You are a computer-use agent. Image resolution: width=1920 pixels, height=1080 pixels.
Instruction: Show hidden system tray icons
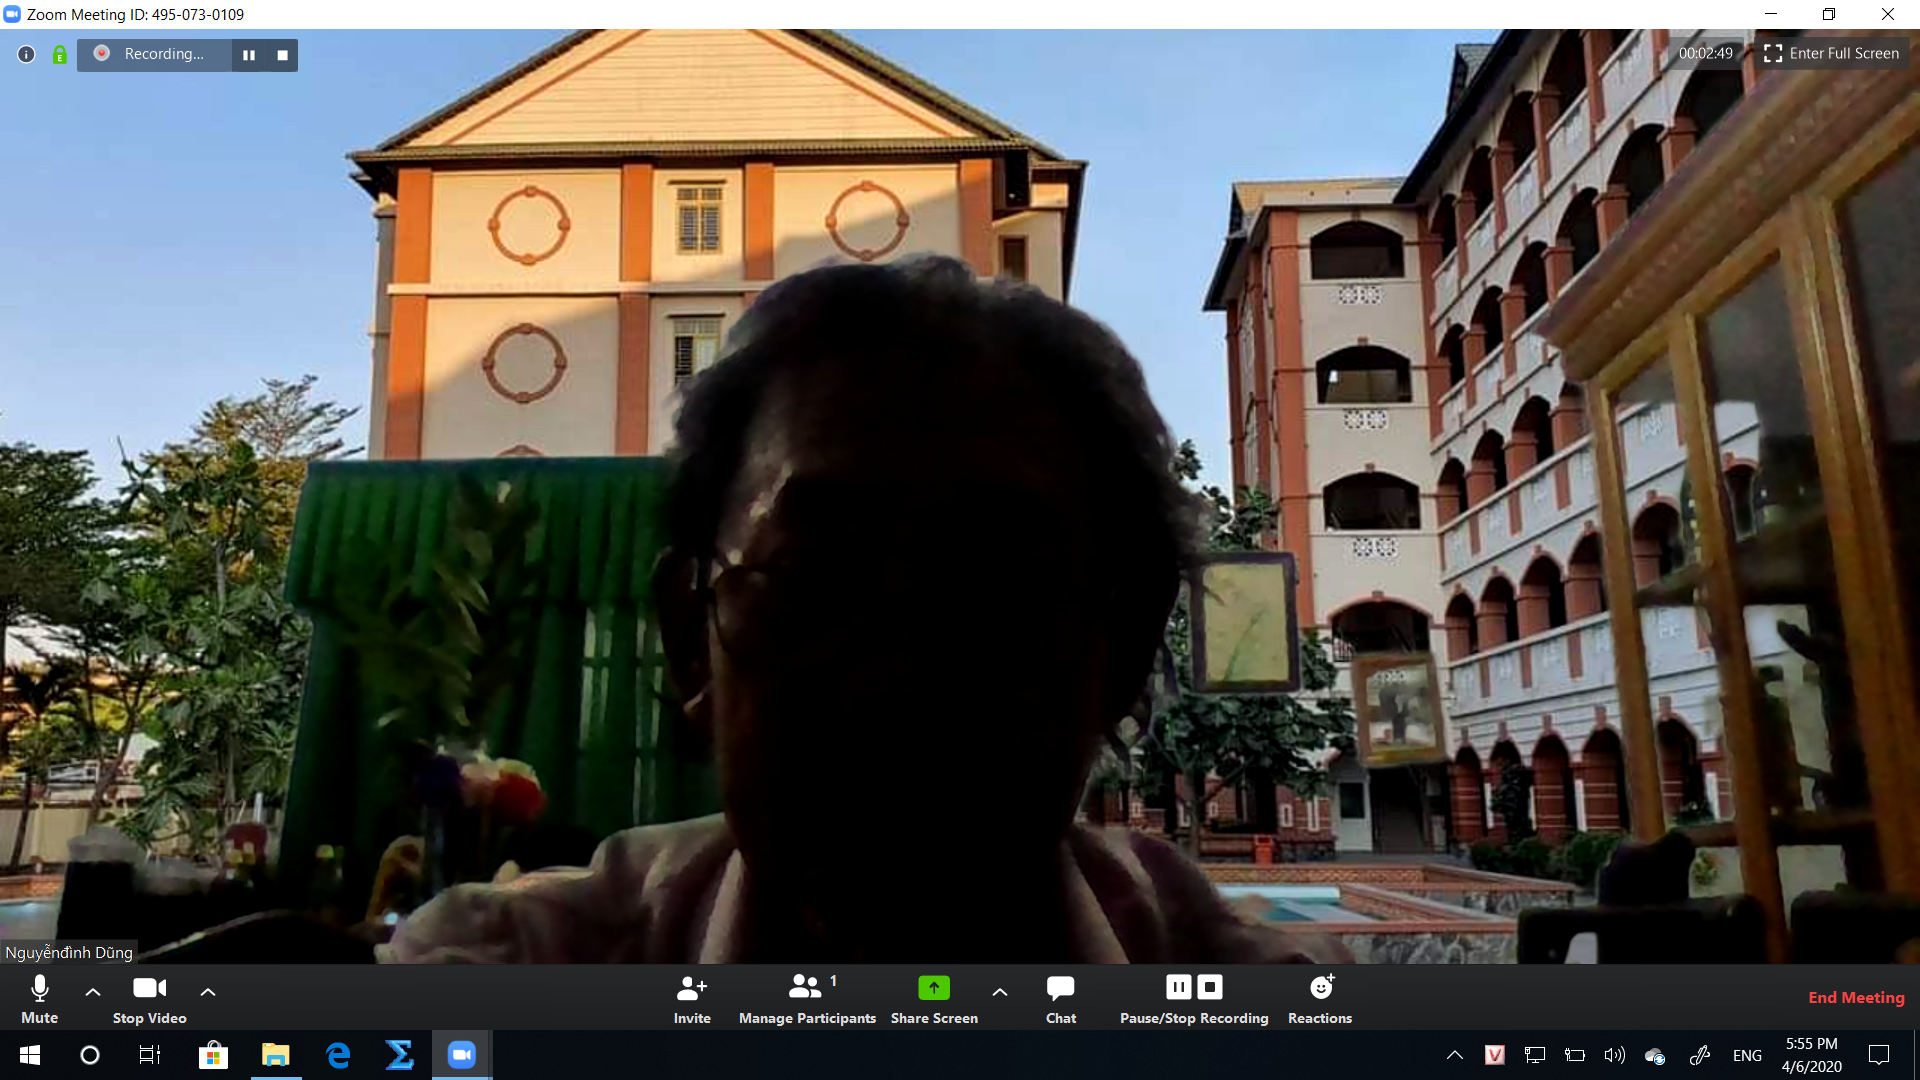[x=1455, y=1055]
